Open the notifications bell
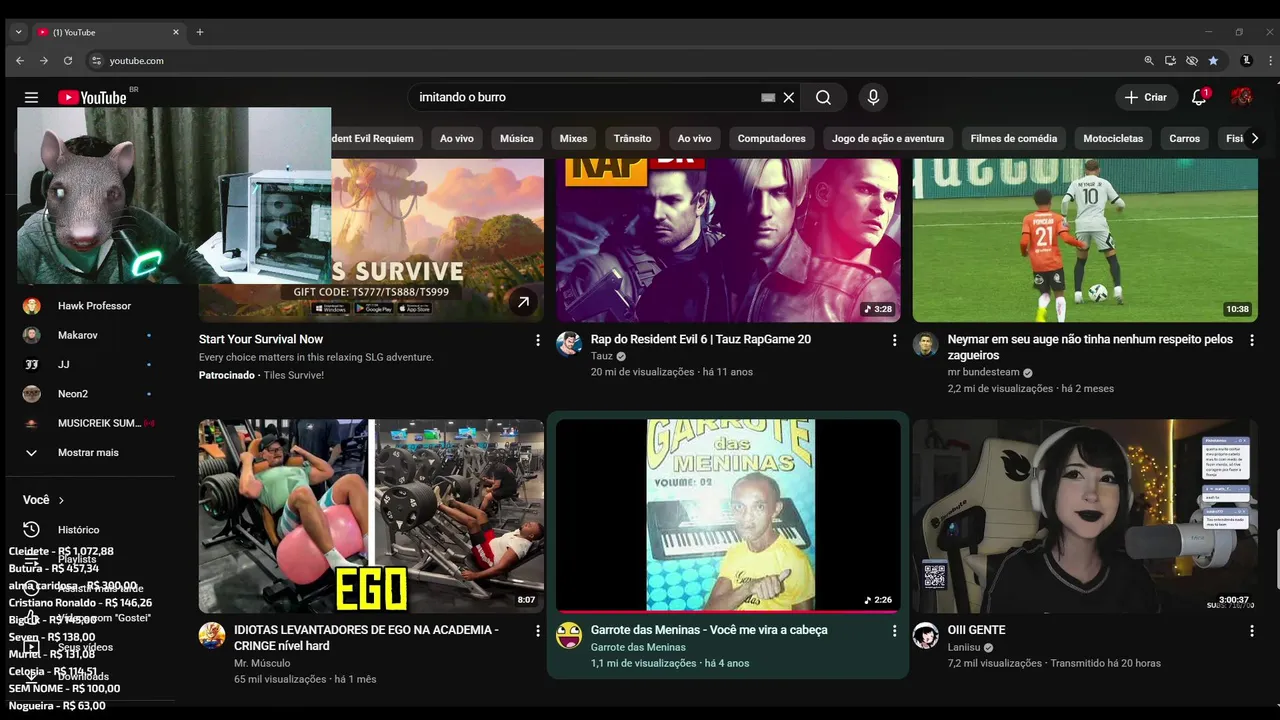1280x720 pixels. (1199, 97)
